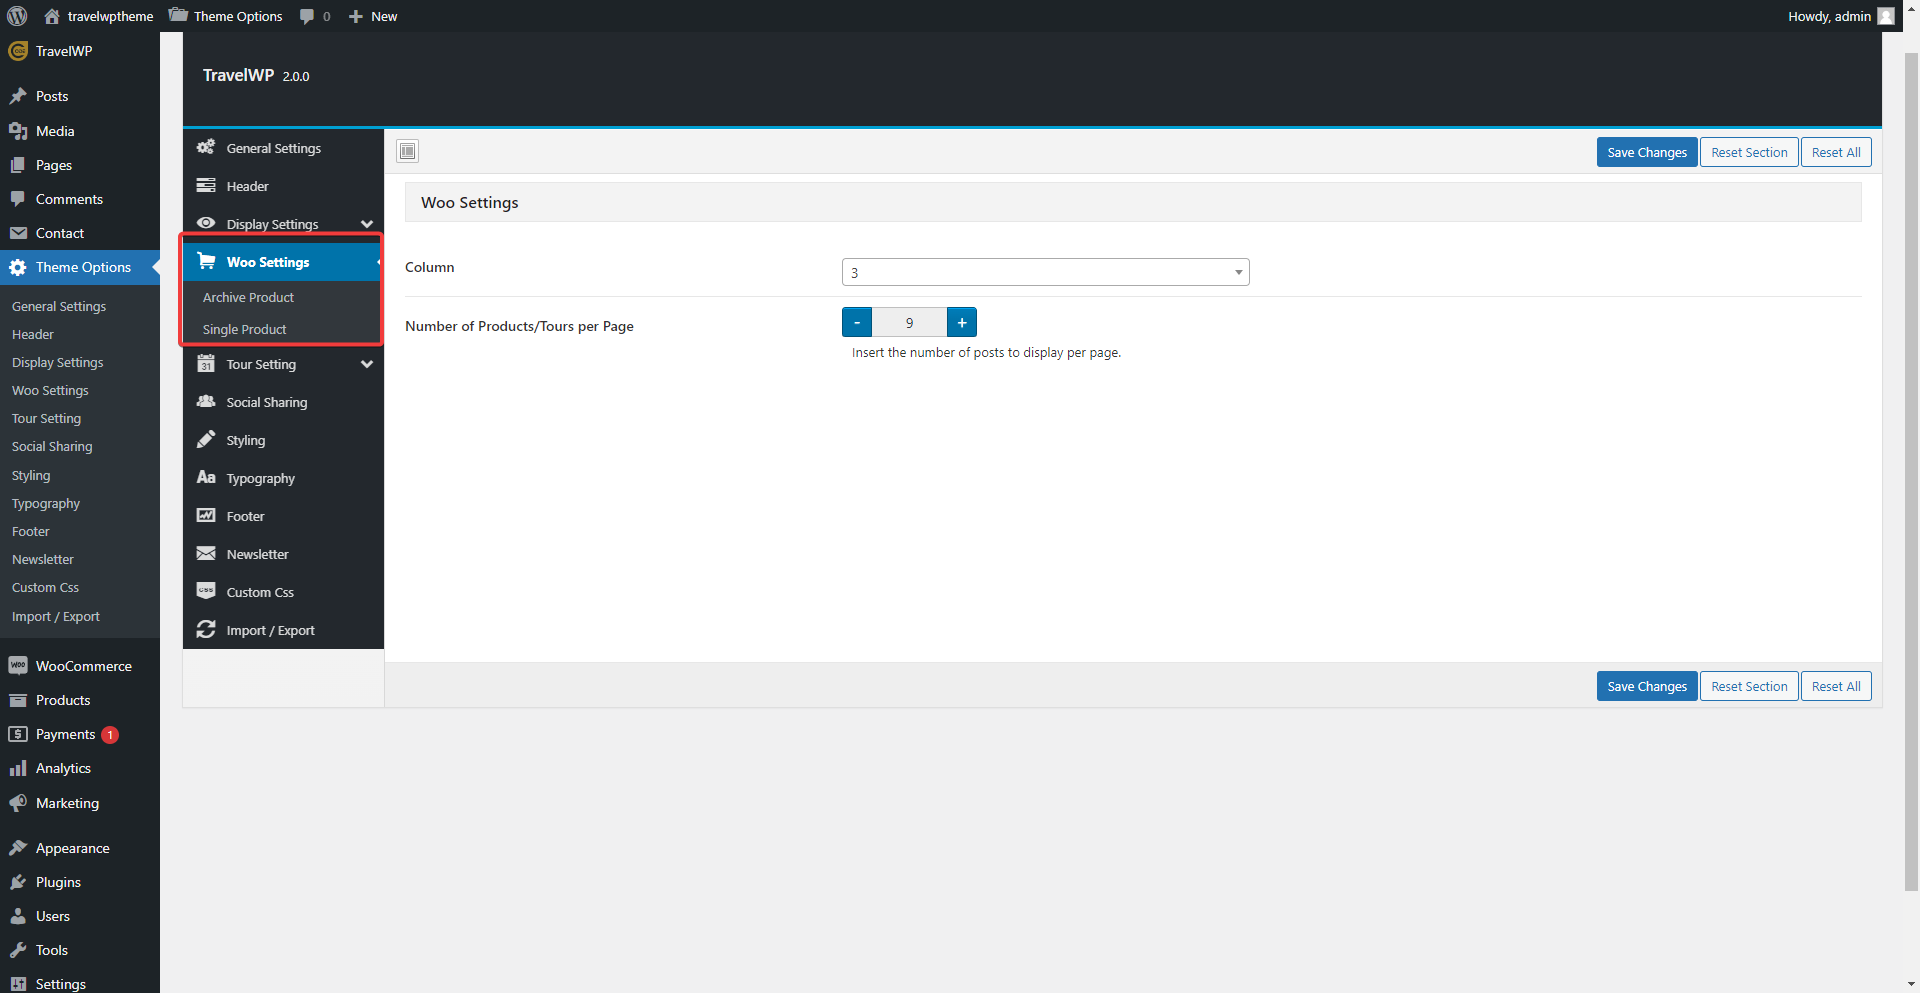Viewport: 1920px width, 993px height.
Task: Click the products per page number field
Action: click(909, 322)
